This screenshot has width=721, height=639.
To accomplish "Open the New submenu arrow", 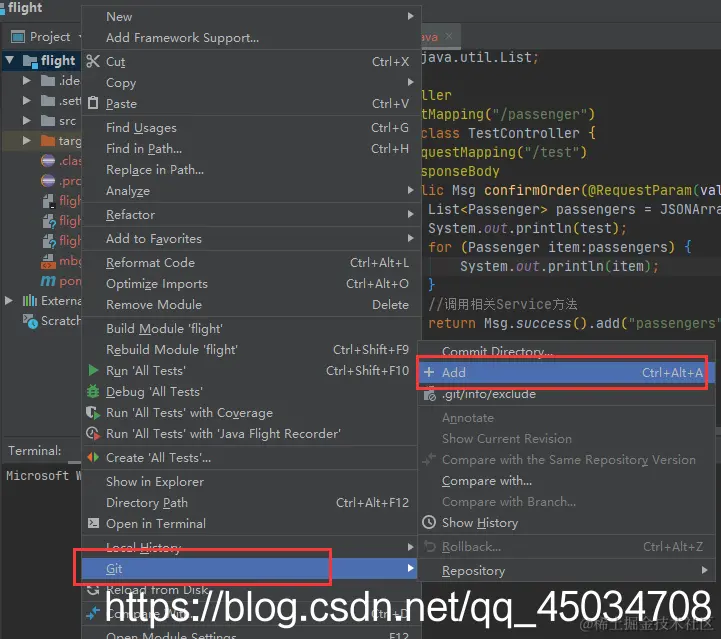I will (x=411, y=16).
